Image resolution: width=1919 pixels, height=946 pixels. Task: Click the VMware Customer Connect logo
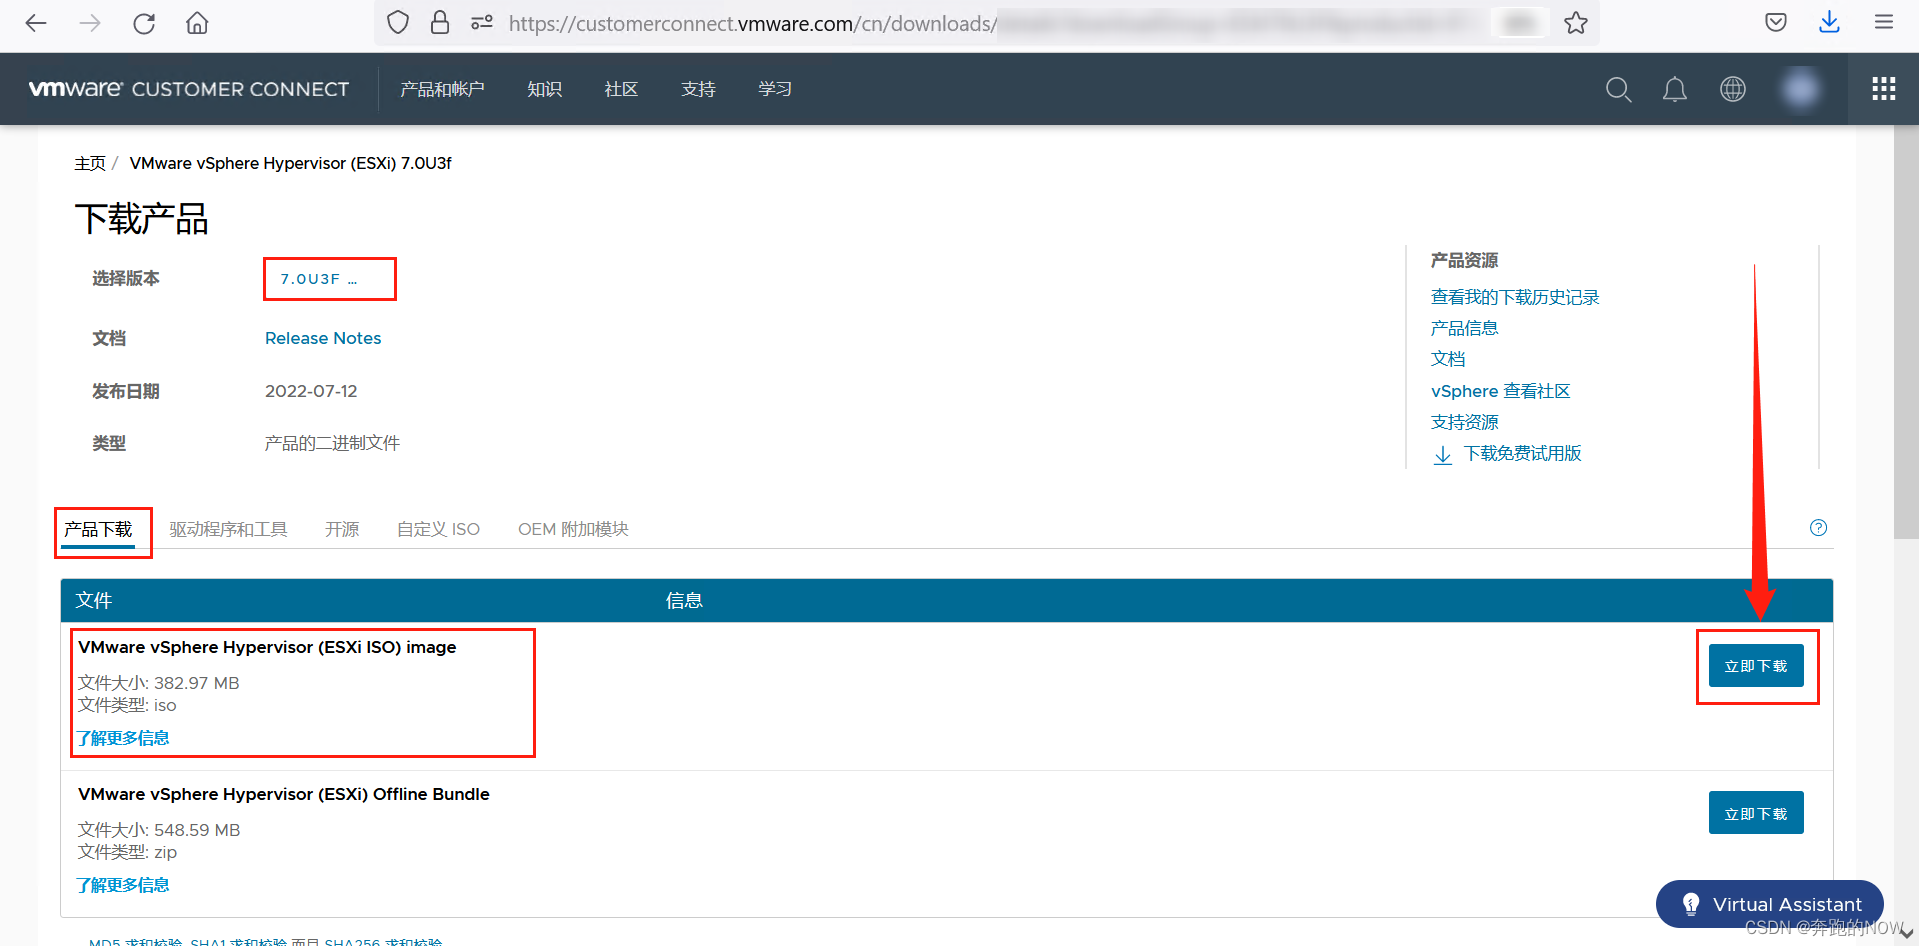click(x=189, y=89)
